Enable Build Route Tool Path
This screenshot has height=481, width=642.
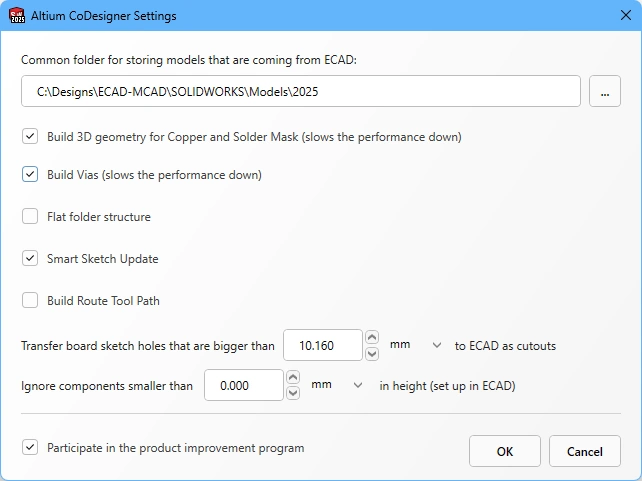tap(30, 300)
